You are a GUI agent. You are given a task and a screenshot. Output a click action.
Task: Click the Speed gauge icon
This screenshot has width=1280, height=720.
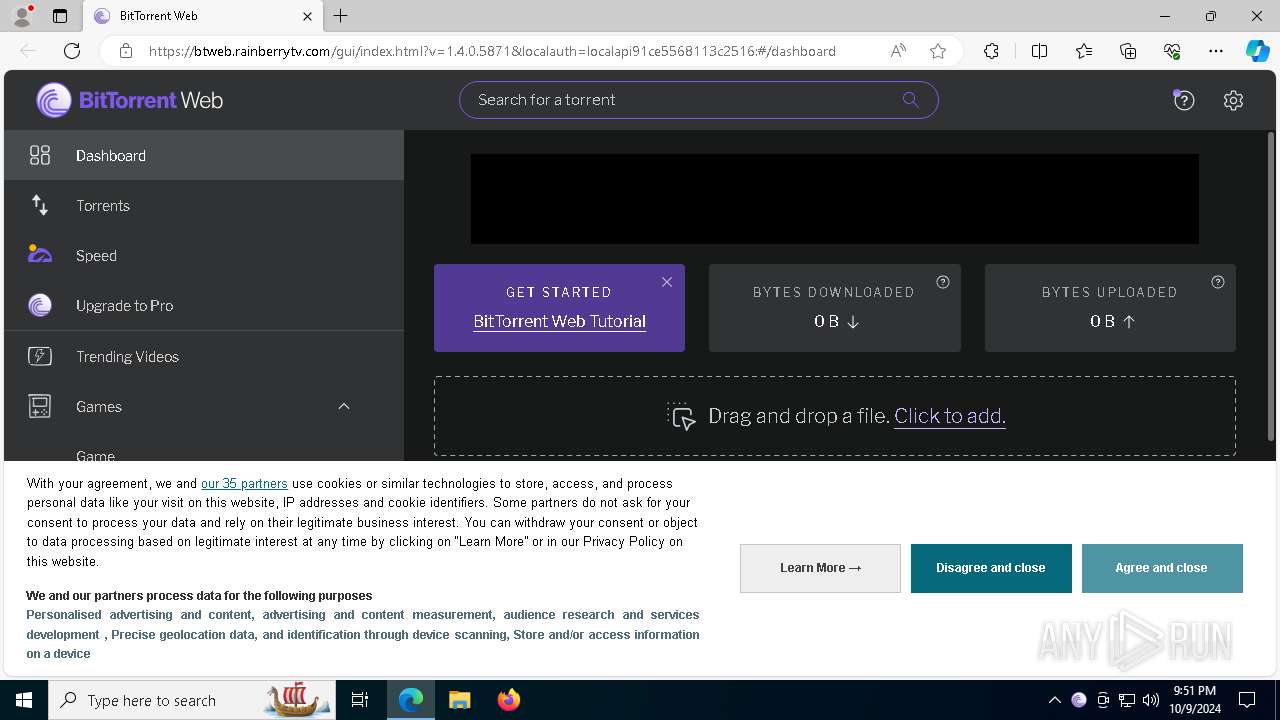[40, 254]
